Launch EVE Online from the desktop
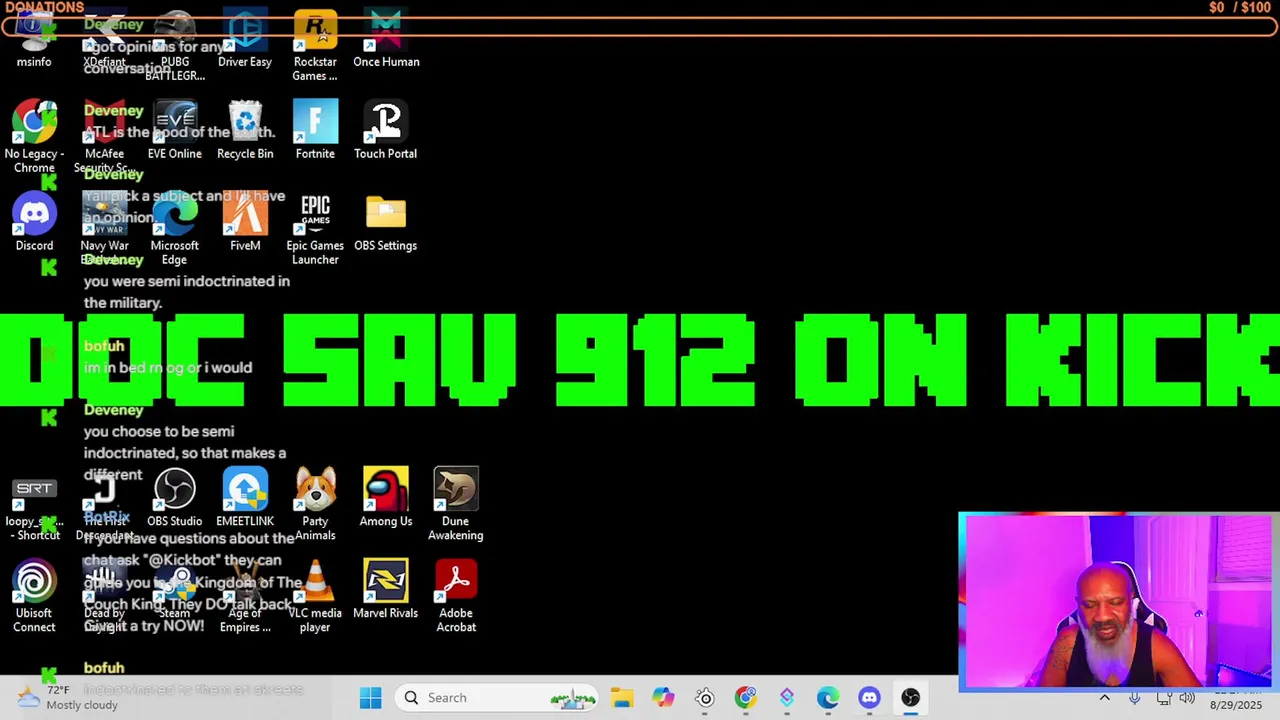The height and width of the screenshot is (720, 1280). tap(175, 130)
